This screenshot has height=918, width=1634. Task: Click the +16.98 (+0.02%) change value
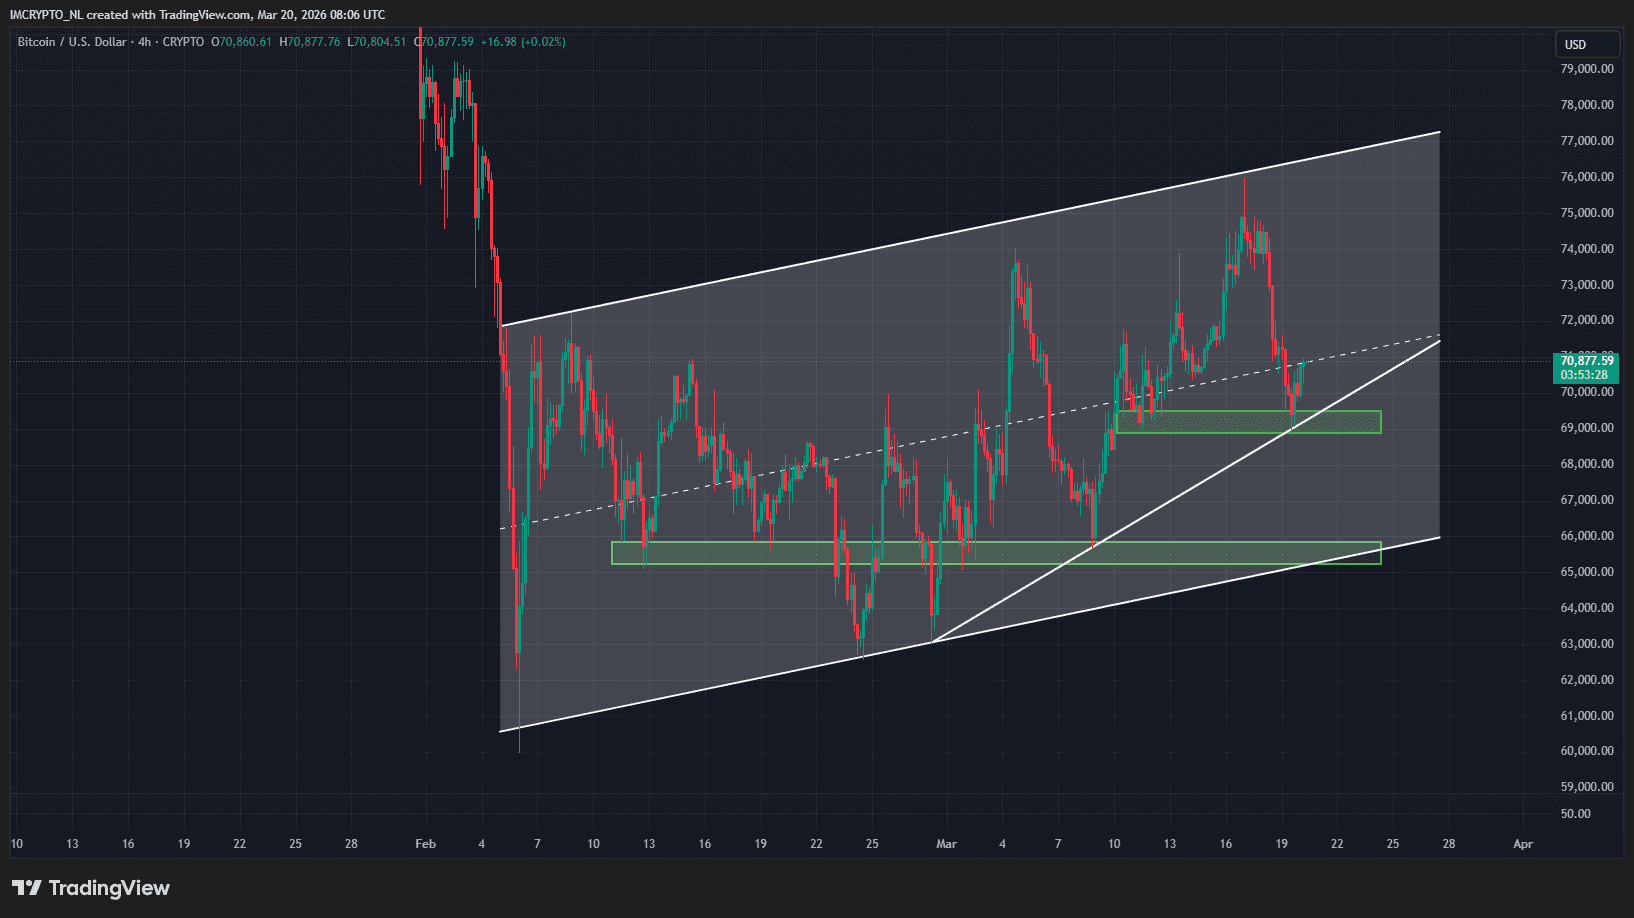click(x=523, y=42)
